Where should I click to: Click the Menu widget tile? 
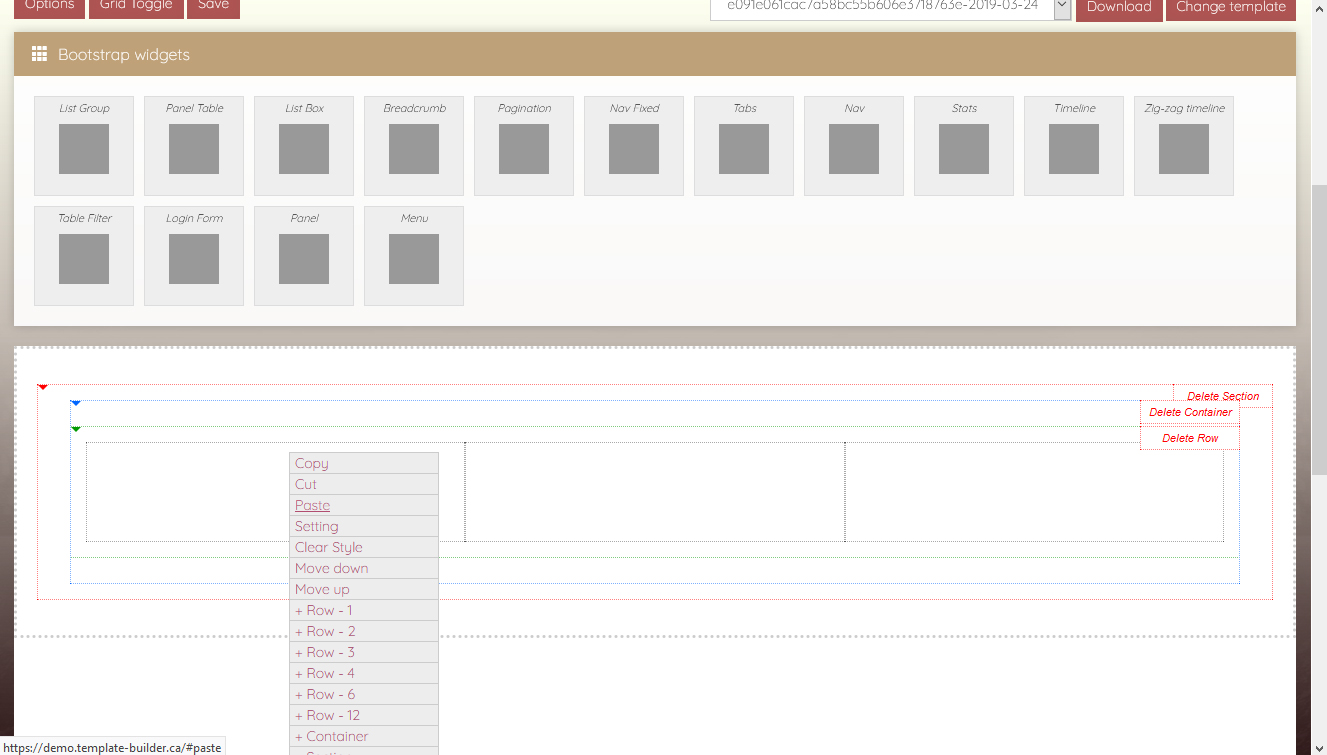(x=414, y=257)
